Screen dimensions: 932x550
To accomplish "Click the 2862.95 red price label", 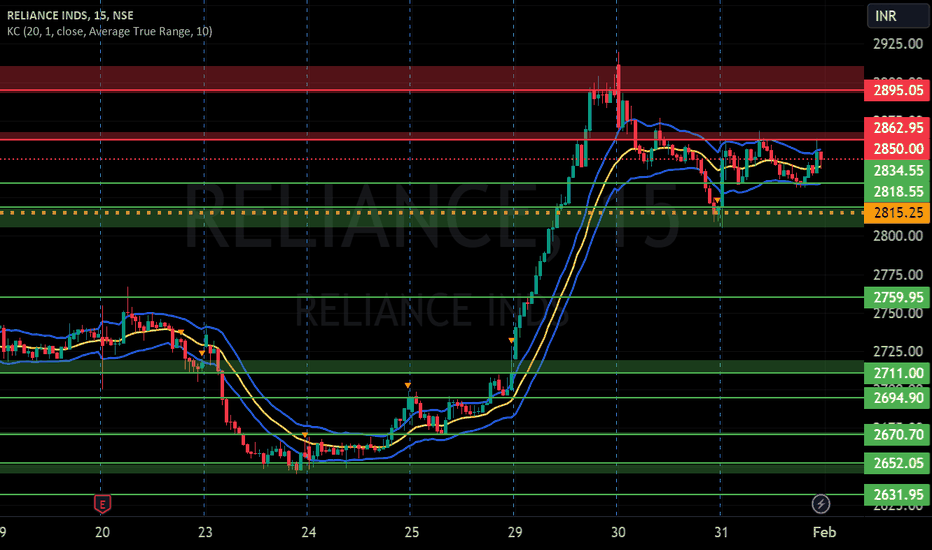I will click(x=898, y=127).
